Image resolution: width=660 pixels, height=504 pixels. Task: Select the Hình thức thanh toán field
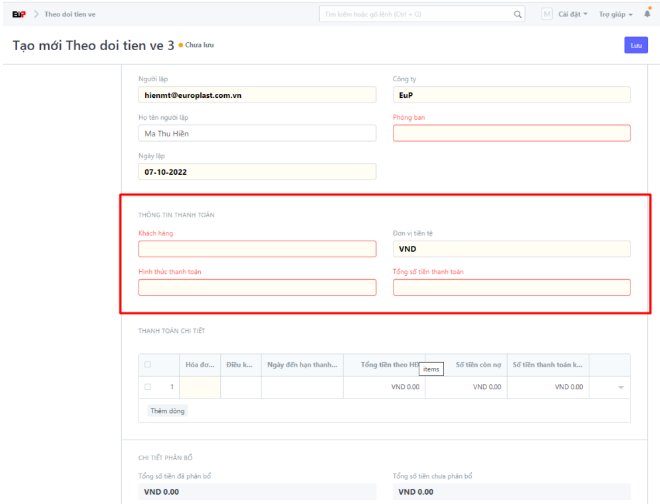257,288
